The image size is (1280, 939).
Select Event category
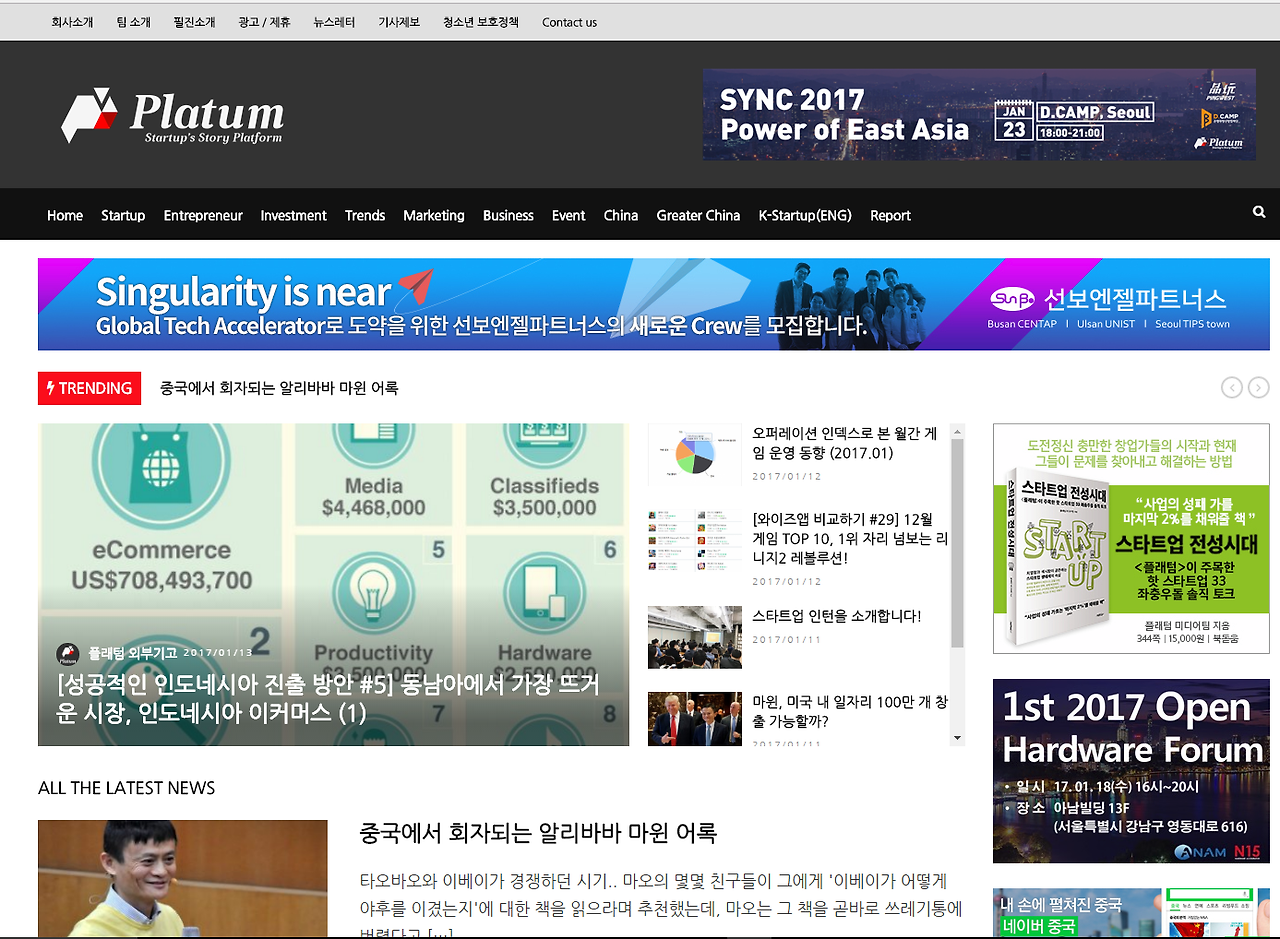[x=569, y=215]
